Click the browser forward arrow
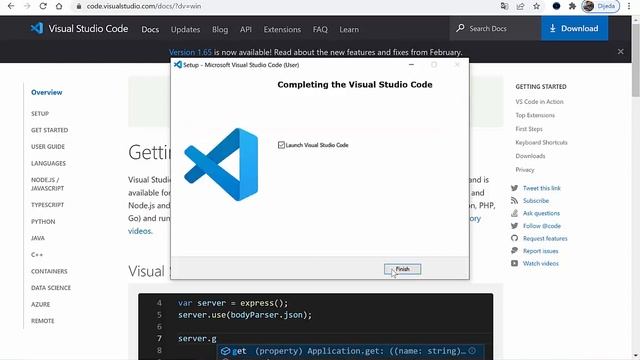This screenshot has height=360, width=640. coord(27,6)
